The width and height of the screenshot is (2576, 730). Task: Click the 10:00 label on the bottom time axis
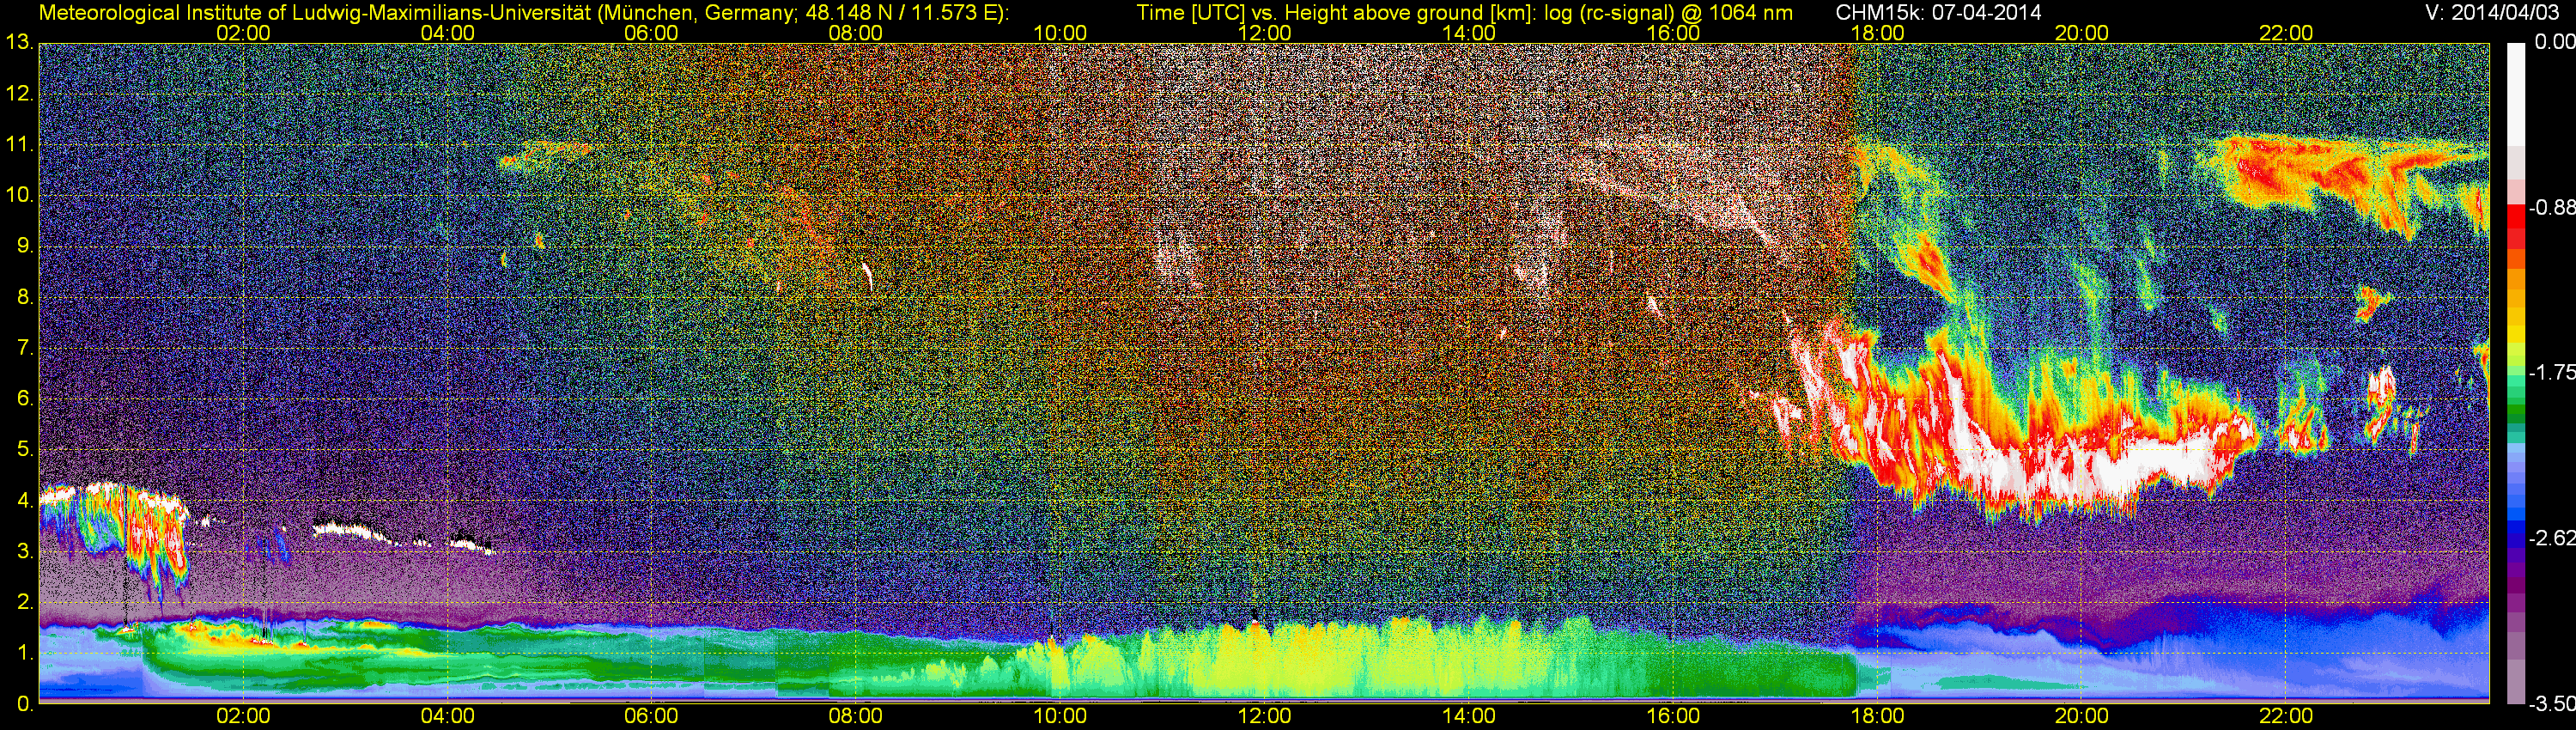coord(1060,716)
